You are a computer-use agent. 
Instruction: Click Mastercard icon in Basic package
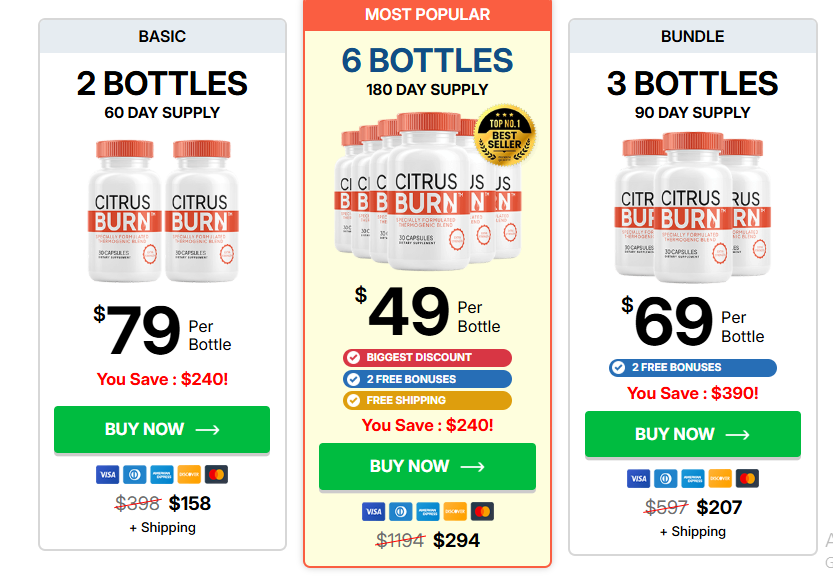coord(216,474)
